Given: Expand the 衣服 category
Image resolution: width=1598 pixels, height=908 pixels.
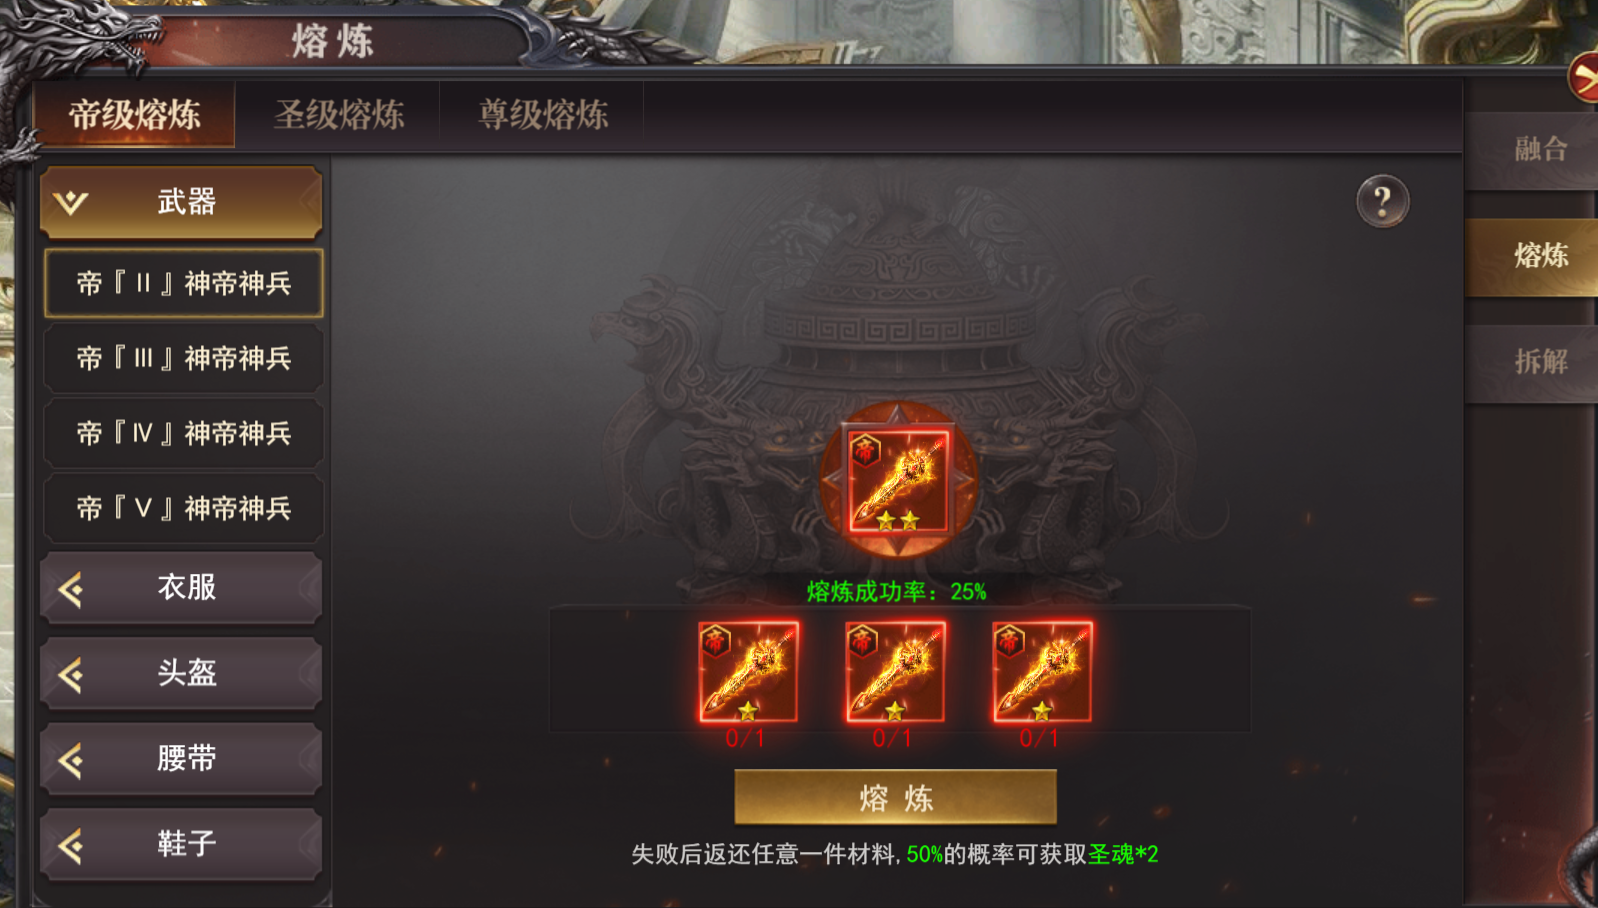Looking at the screenshot, I should 182,588.
